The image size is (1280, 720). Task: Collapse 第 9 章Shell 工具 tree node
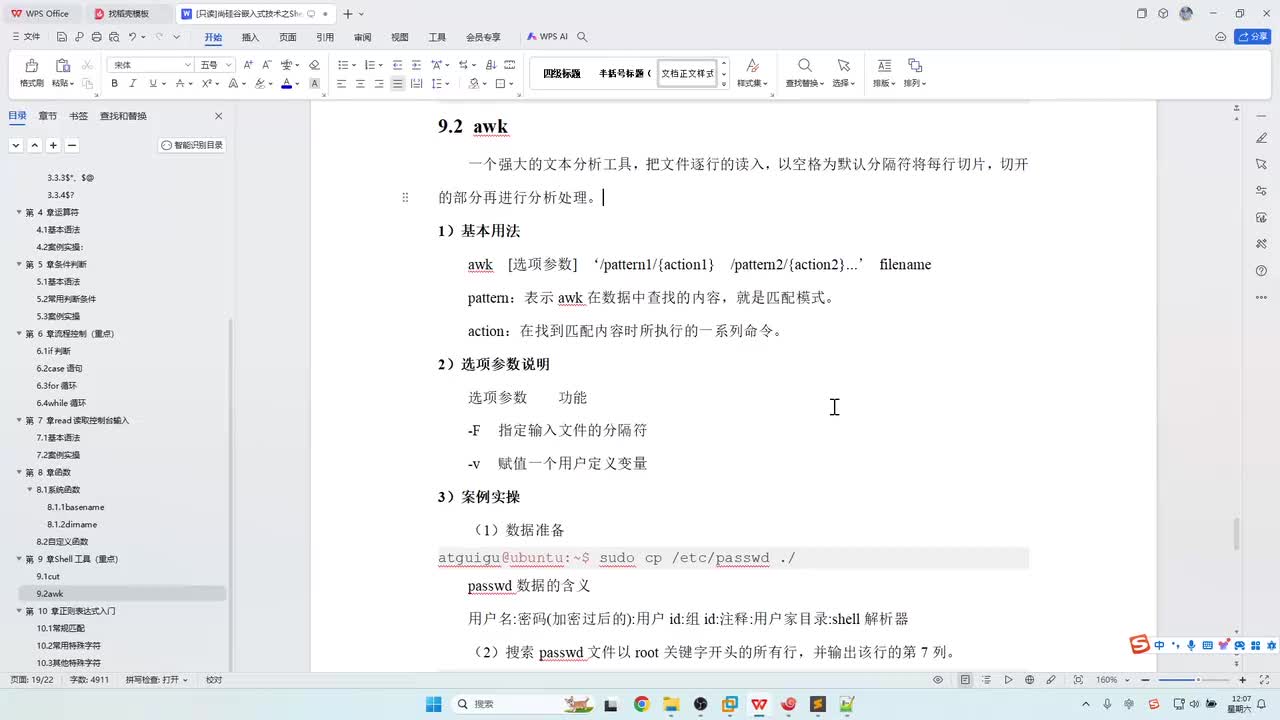[19, 559]
